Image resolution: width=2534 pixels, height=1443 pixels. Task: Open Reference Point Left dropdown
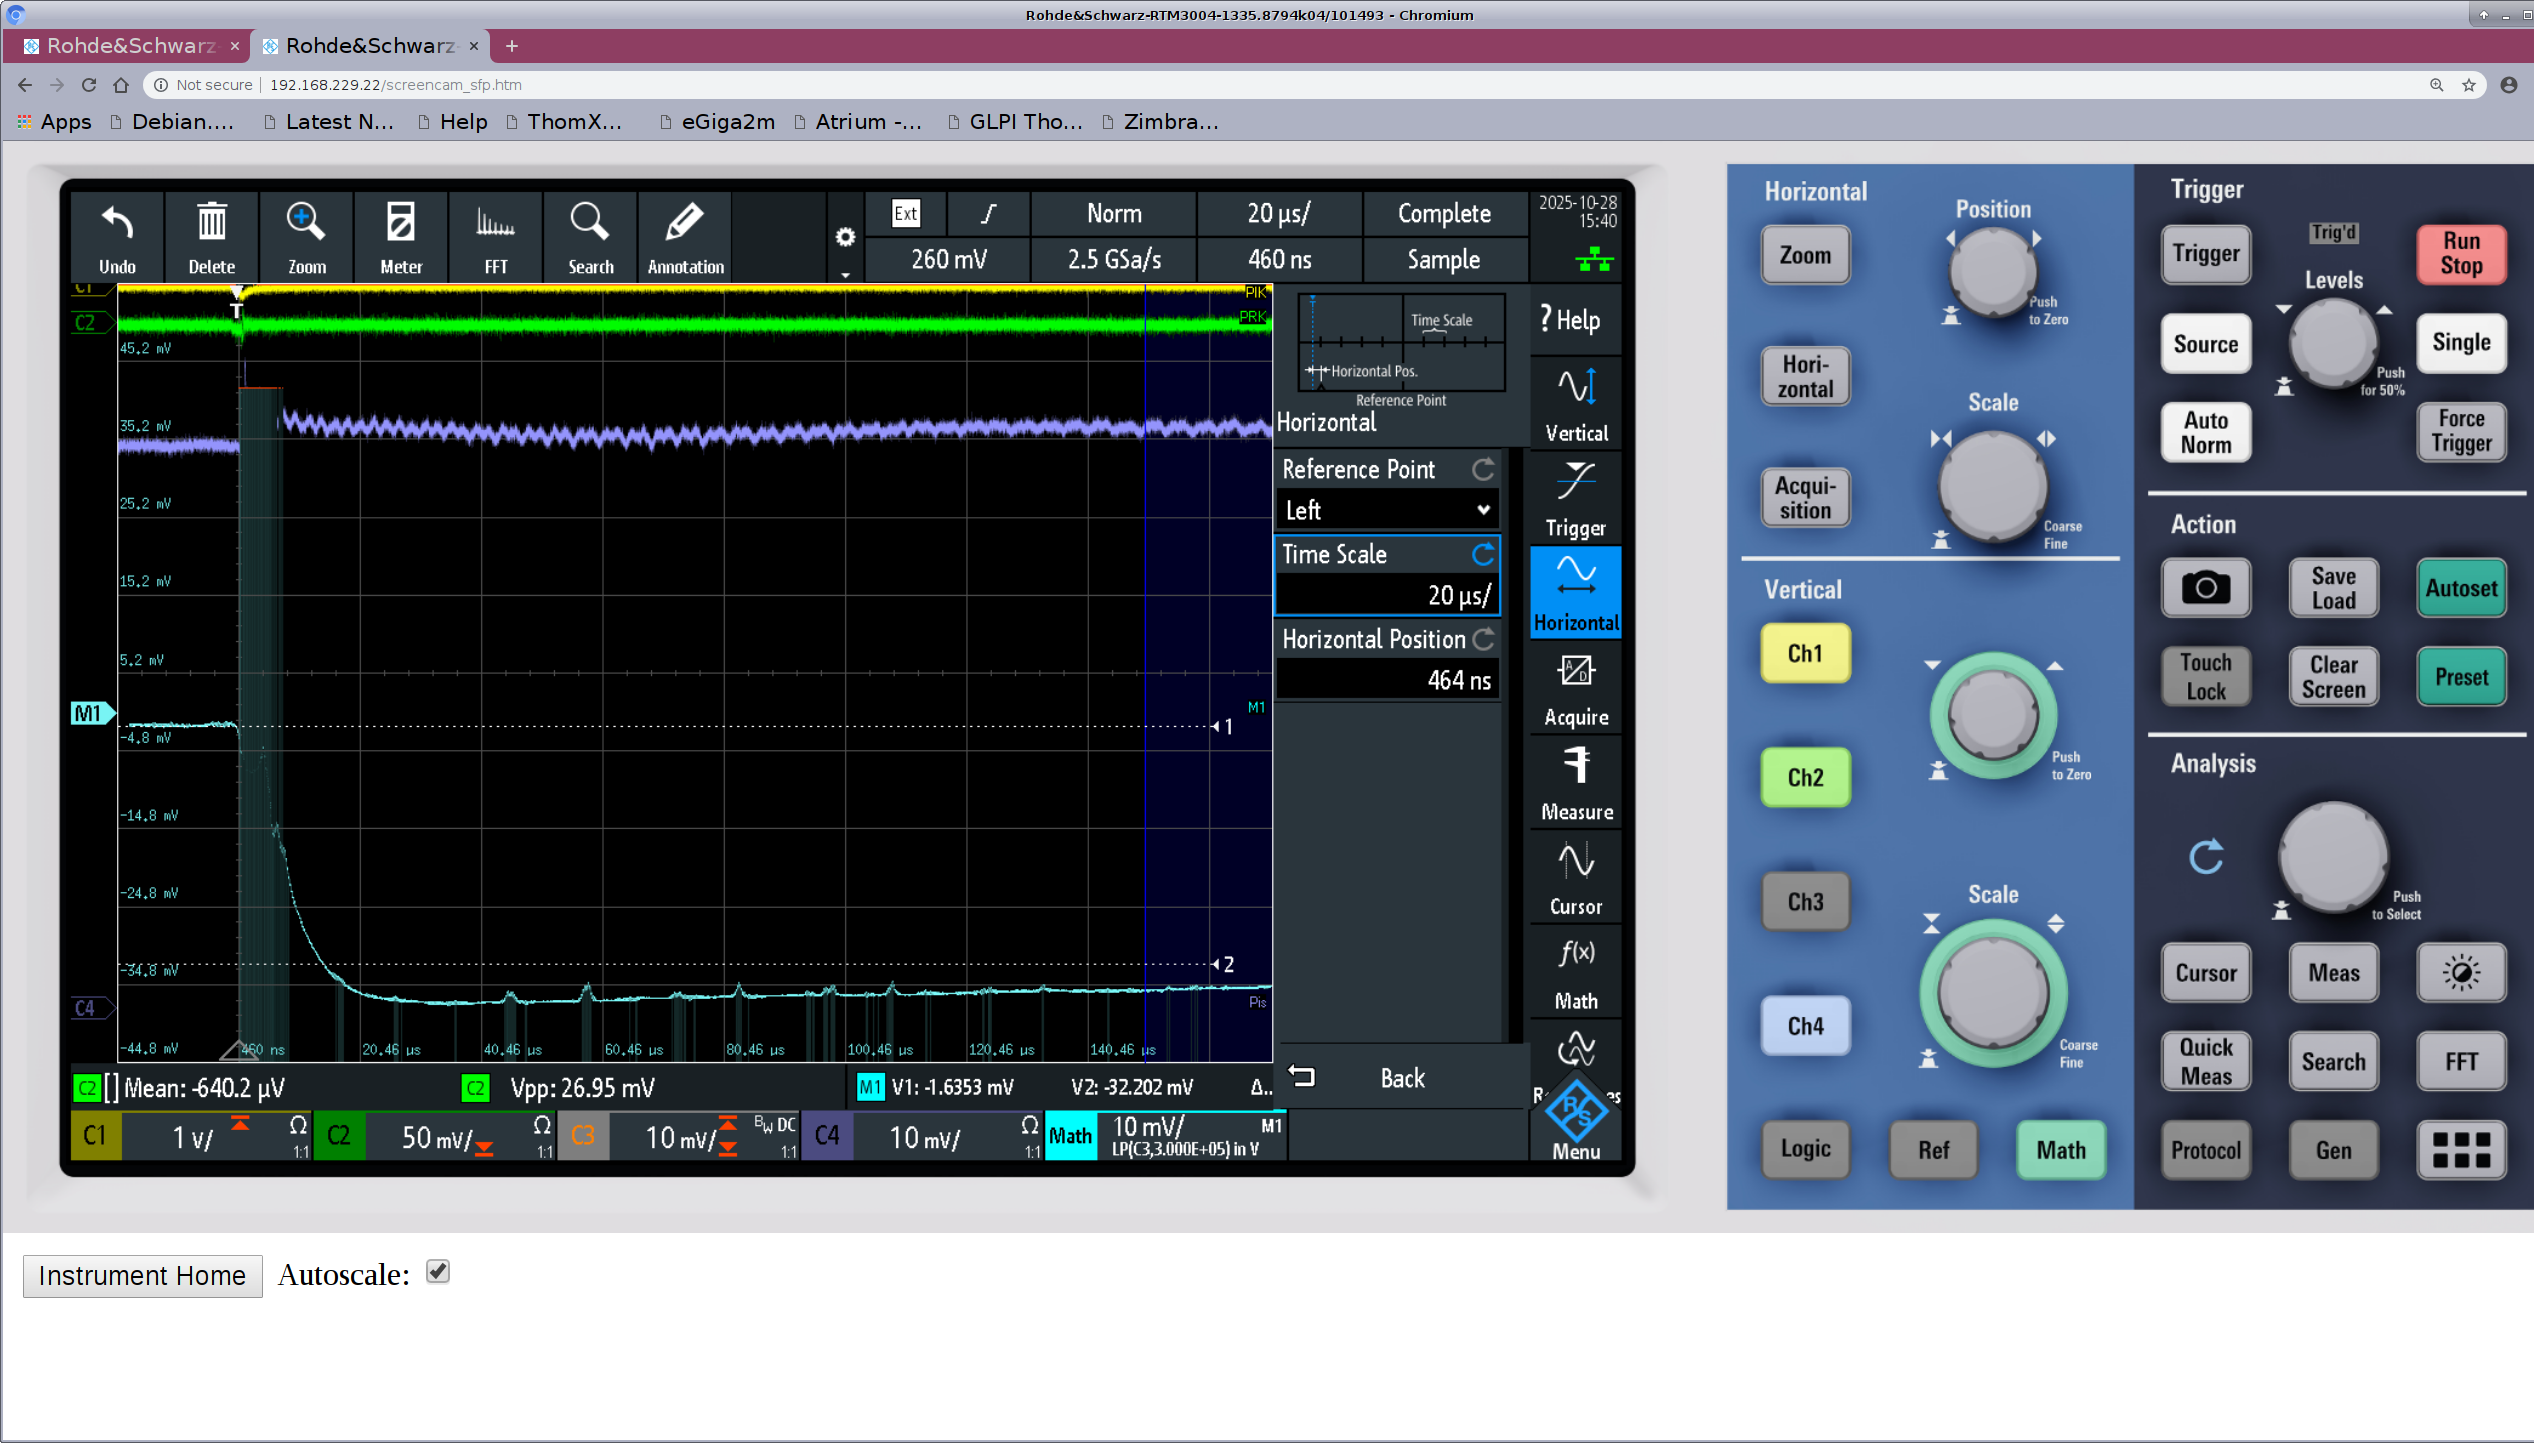tap(1387, 510)
